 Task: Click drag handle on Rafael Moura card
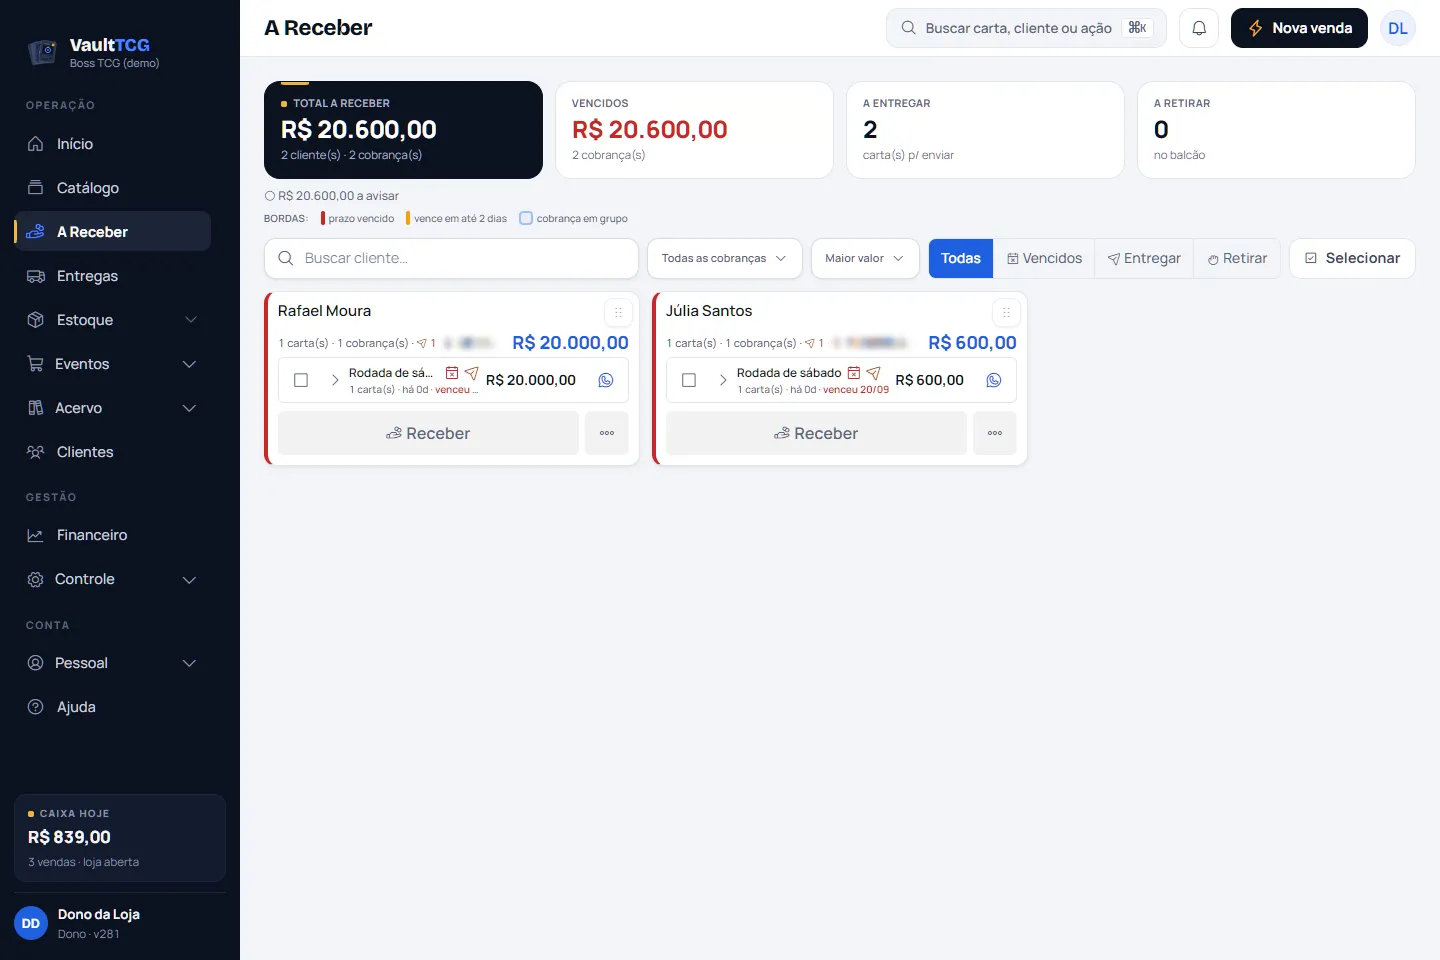(x=618, y=312)
